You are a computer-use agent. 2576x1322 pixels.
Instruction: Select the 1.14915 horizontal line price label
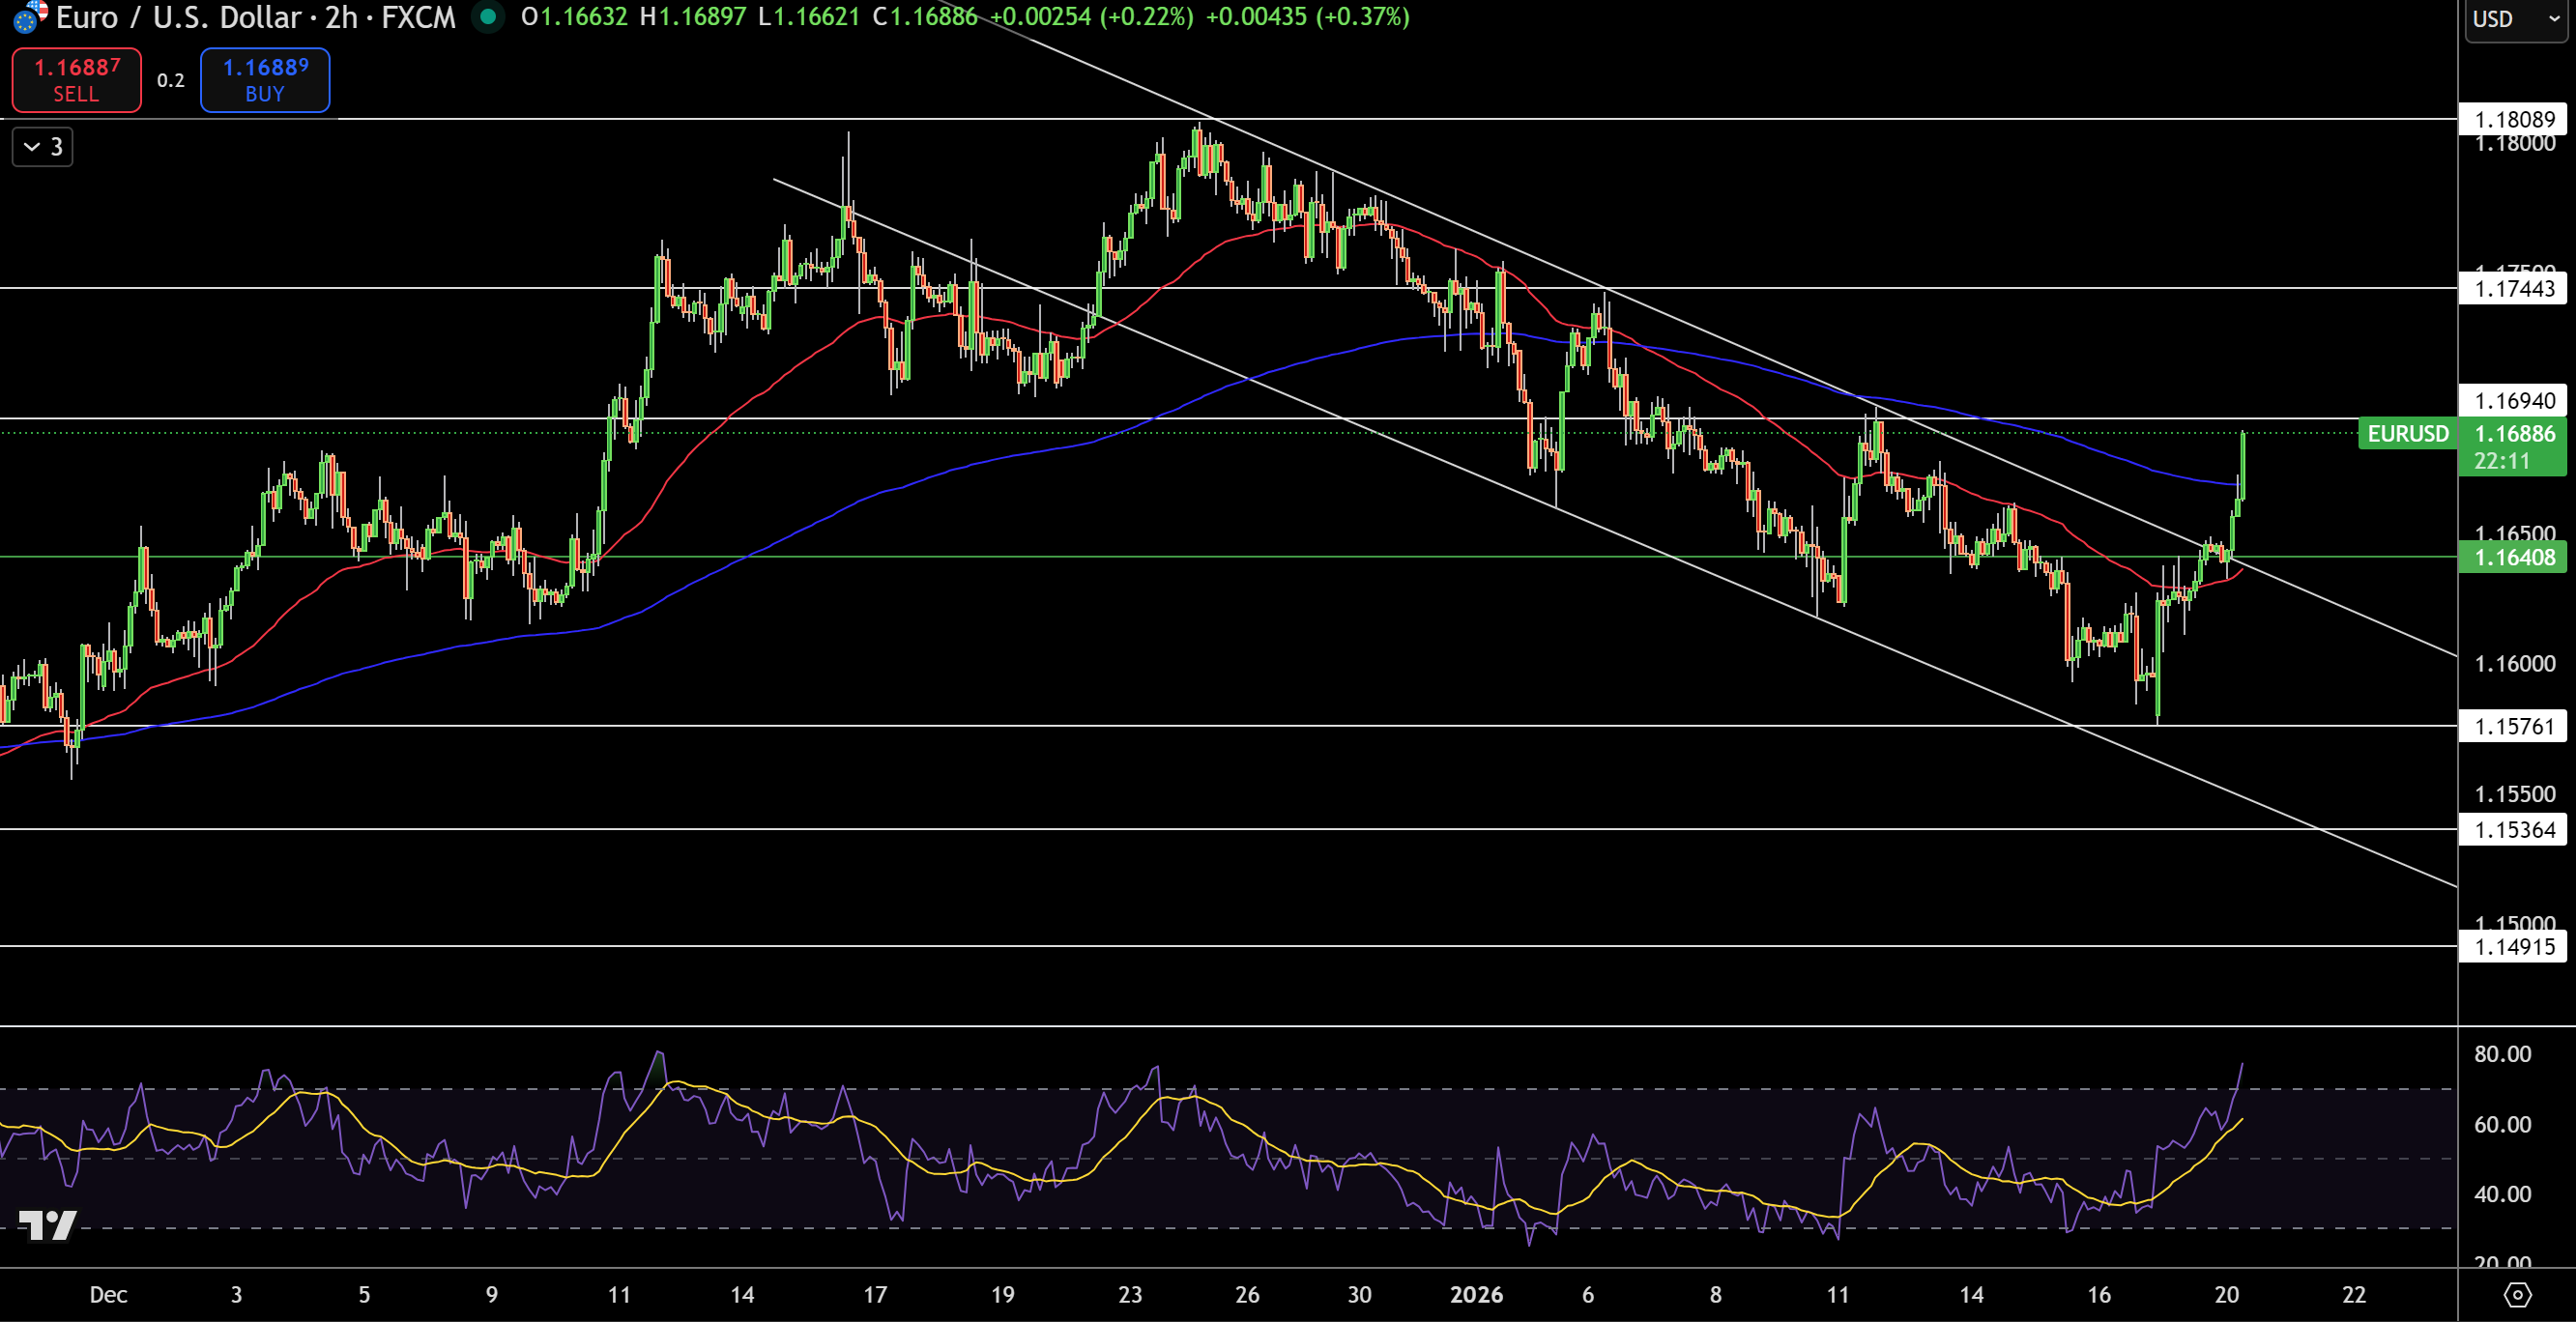2513,946
